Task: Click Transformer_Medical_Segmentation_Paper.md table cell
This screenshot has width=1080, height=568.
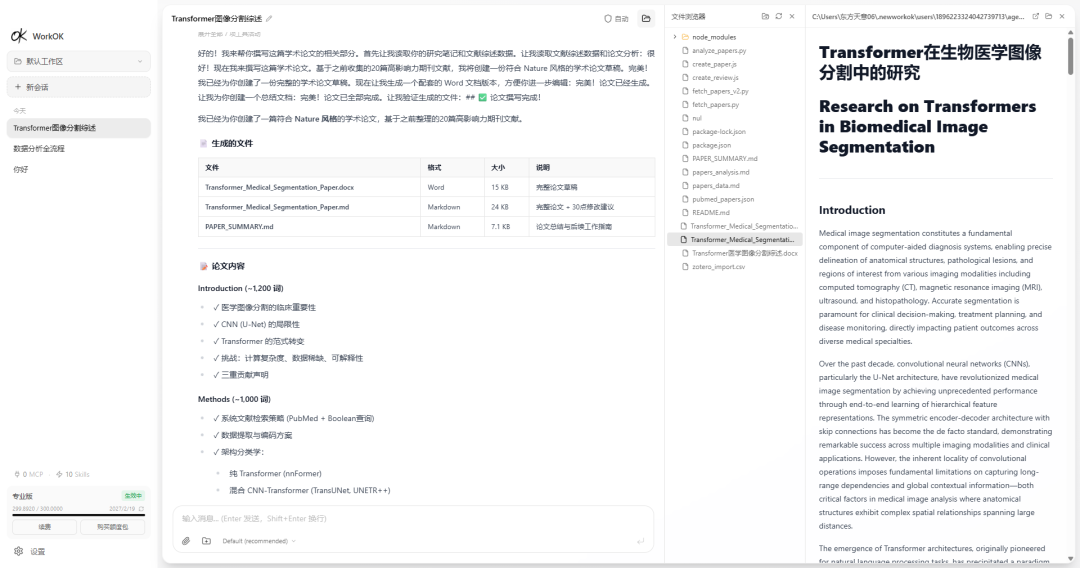Action: (x=309, y=207)
